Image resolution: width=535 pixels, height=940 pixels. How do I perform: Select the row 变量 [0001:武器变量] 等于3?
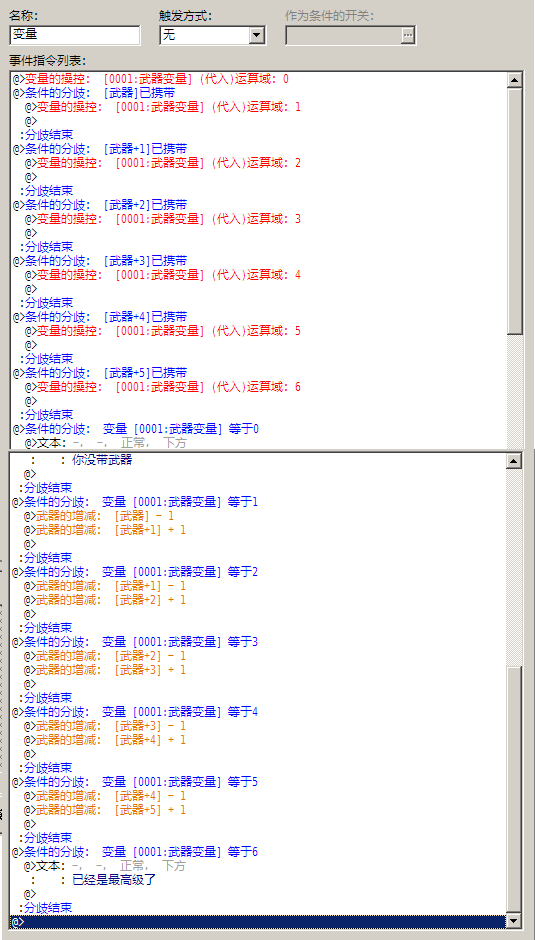coord(259,641)
